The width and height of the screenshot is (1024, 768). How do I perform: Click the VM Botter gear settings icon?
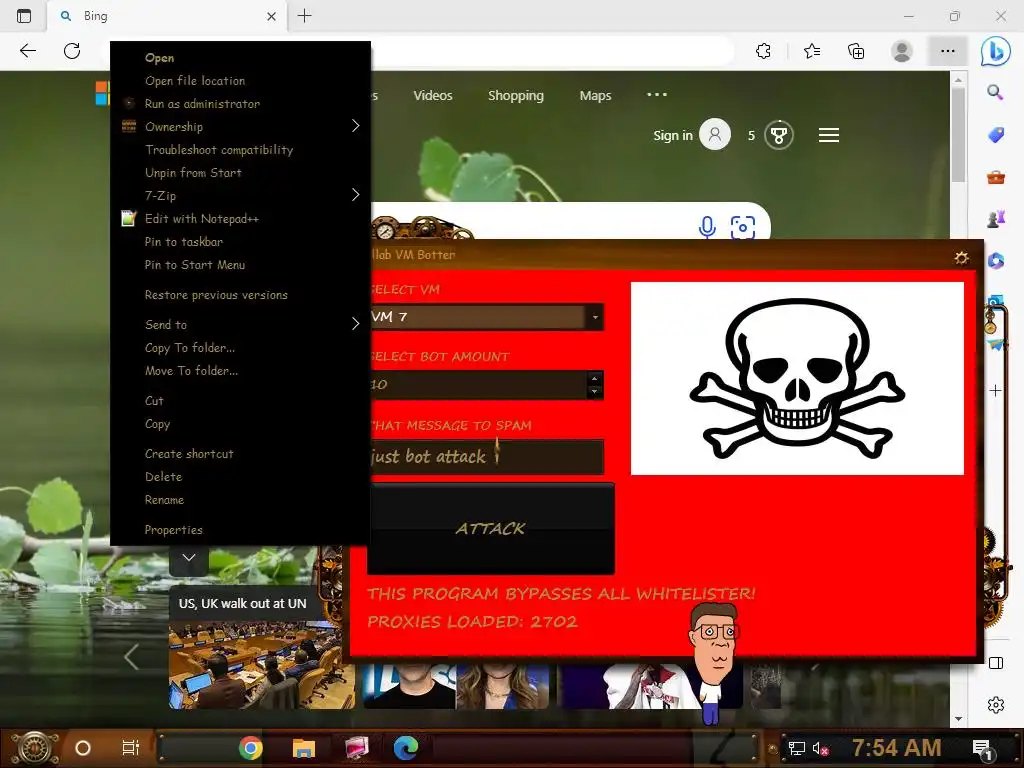tap(961, 257)
